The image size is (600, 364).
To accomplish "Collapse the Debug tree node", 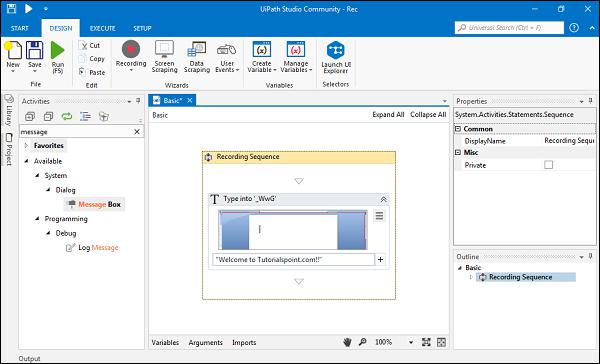I will 48,233.
